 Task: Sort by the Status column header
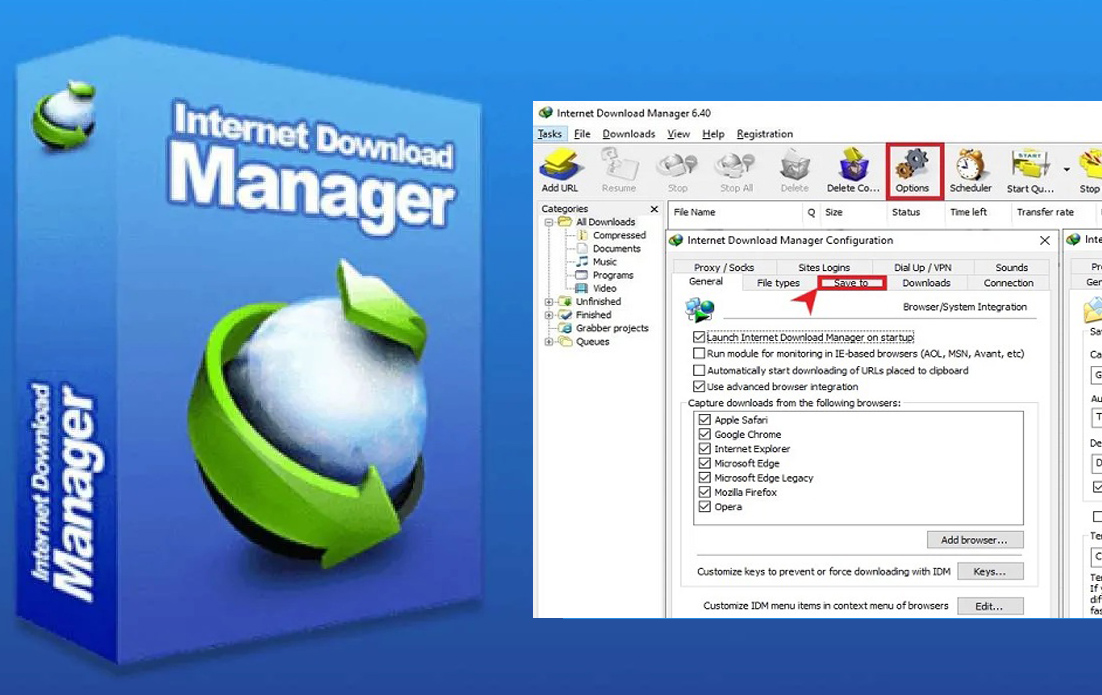pos(914,212)
